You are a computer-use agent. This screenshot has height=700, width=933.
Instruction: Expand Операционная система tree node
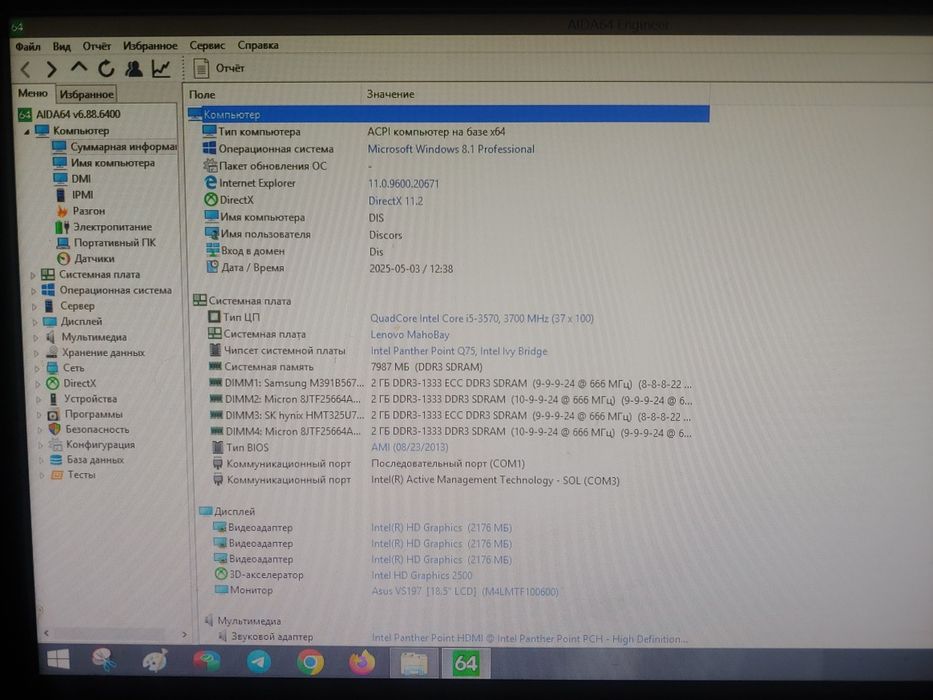[x=34, y=291]
